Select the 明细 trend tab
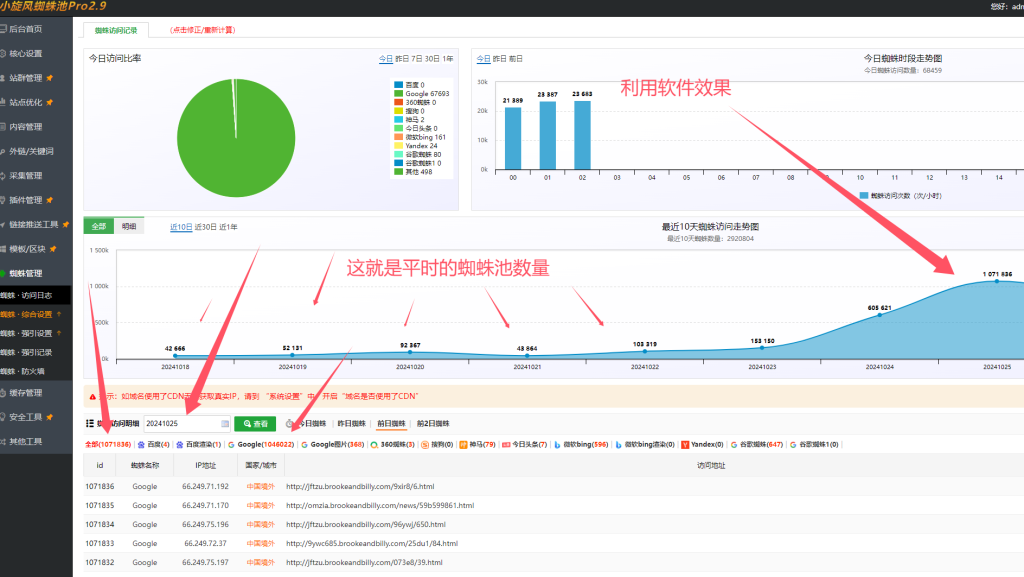Viewport: 1024px width, 577px height. click(x=129, y=226)
